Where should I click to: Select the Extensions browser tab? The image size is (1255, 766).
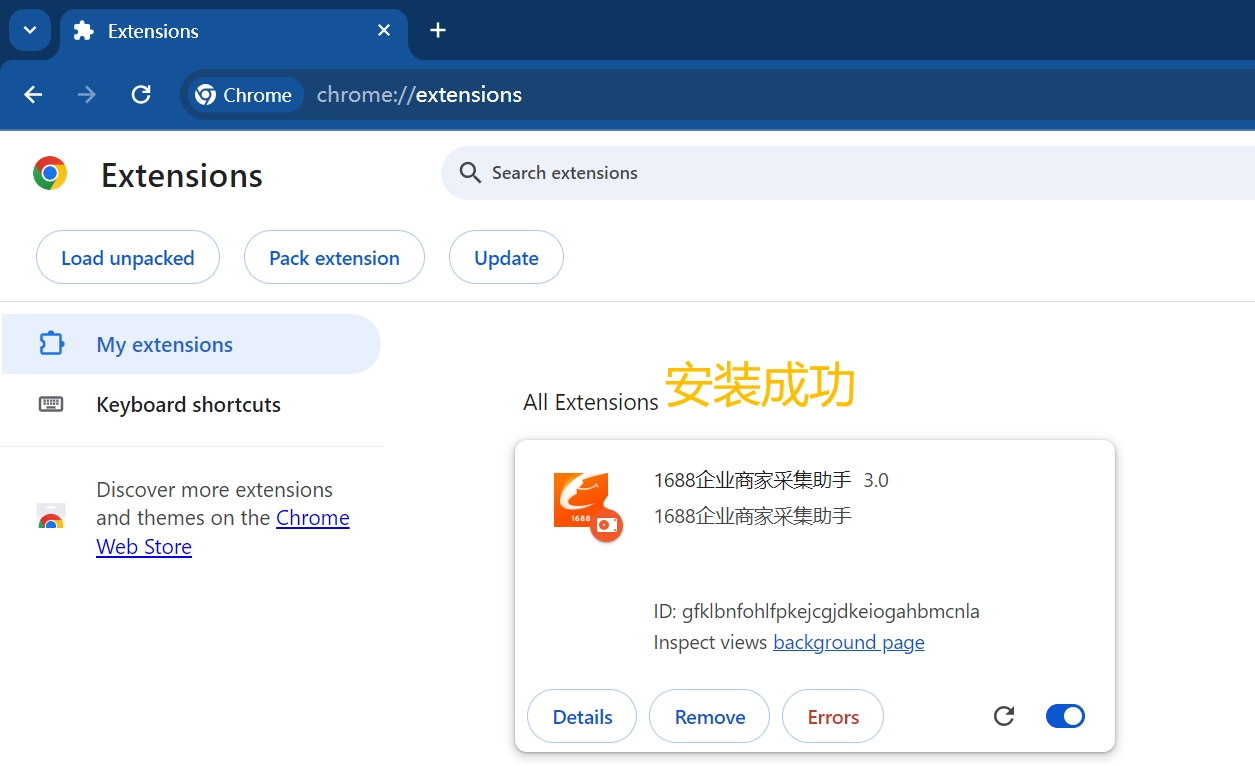tap(233, 31)
